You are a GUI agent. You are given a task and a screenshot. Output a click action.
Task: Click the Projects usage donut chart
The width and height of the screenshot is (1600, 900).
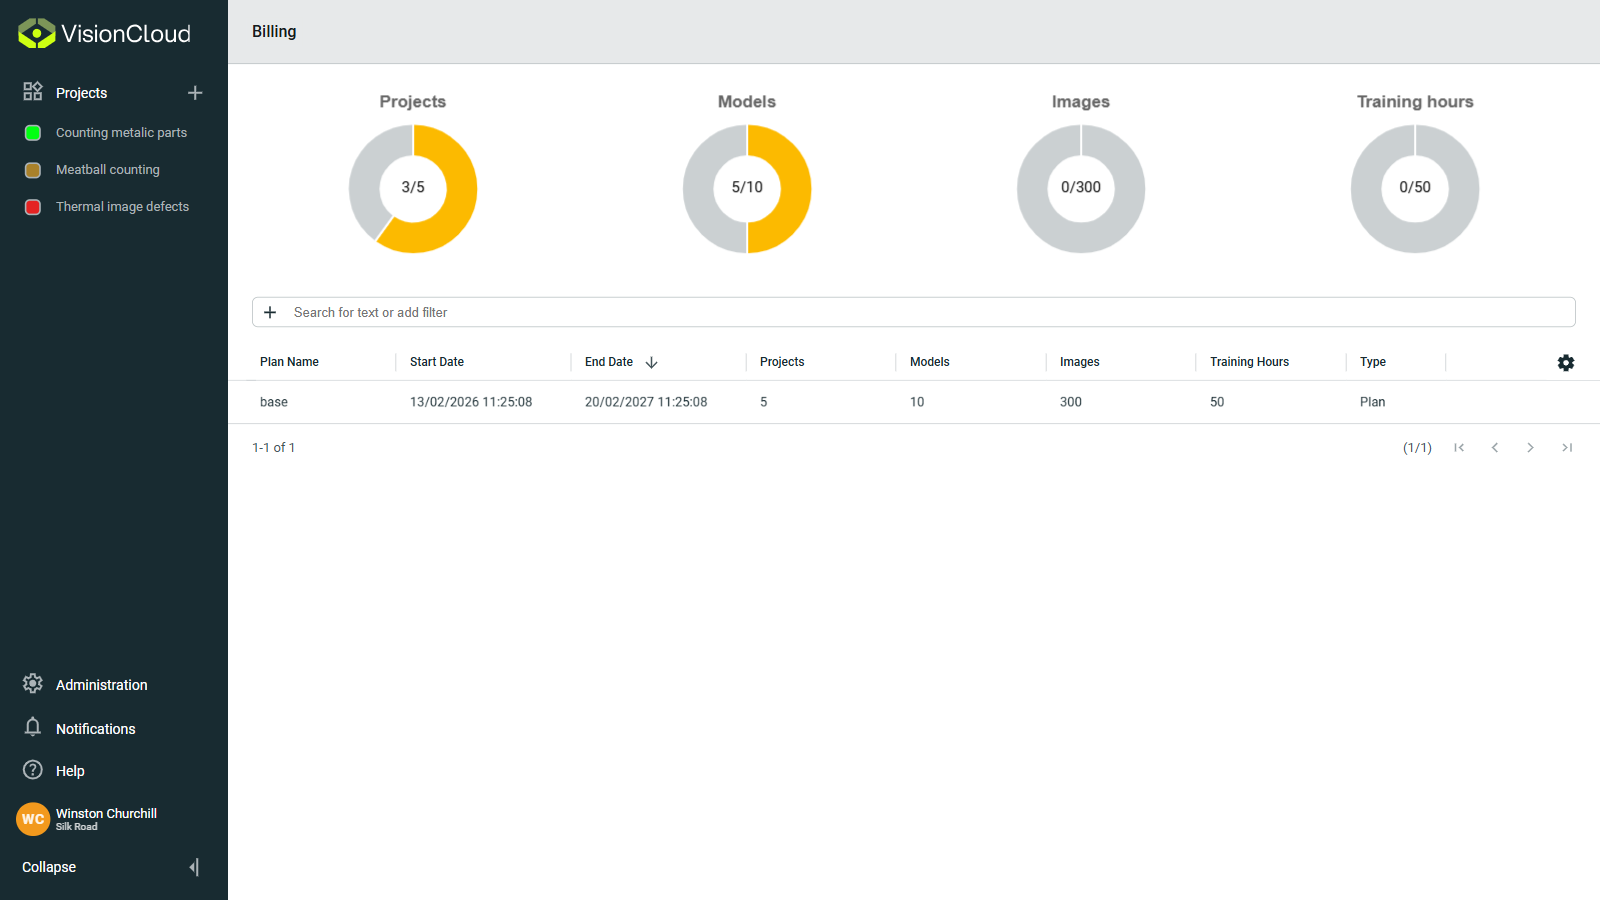coord(413,188)
